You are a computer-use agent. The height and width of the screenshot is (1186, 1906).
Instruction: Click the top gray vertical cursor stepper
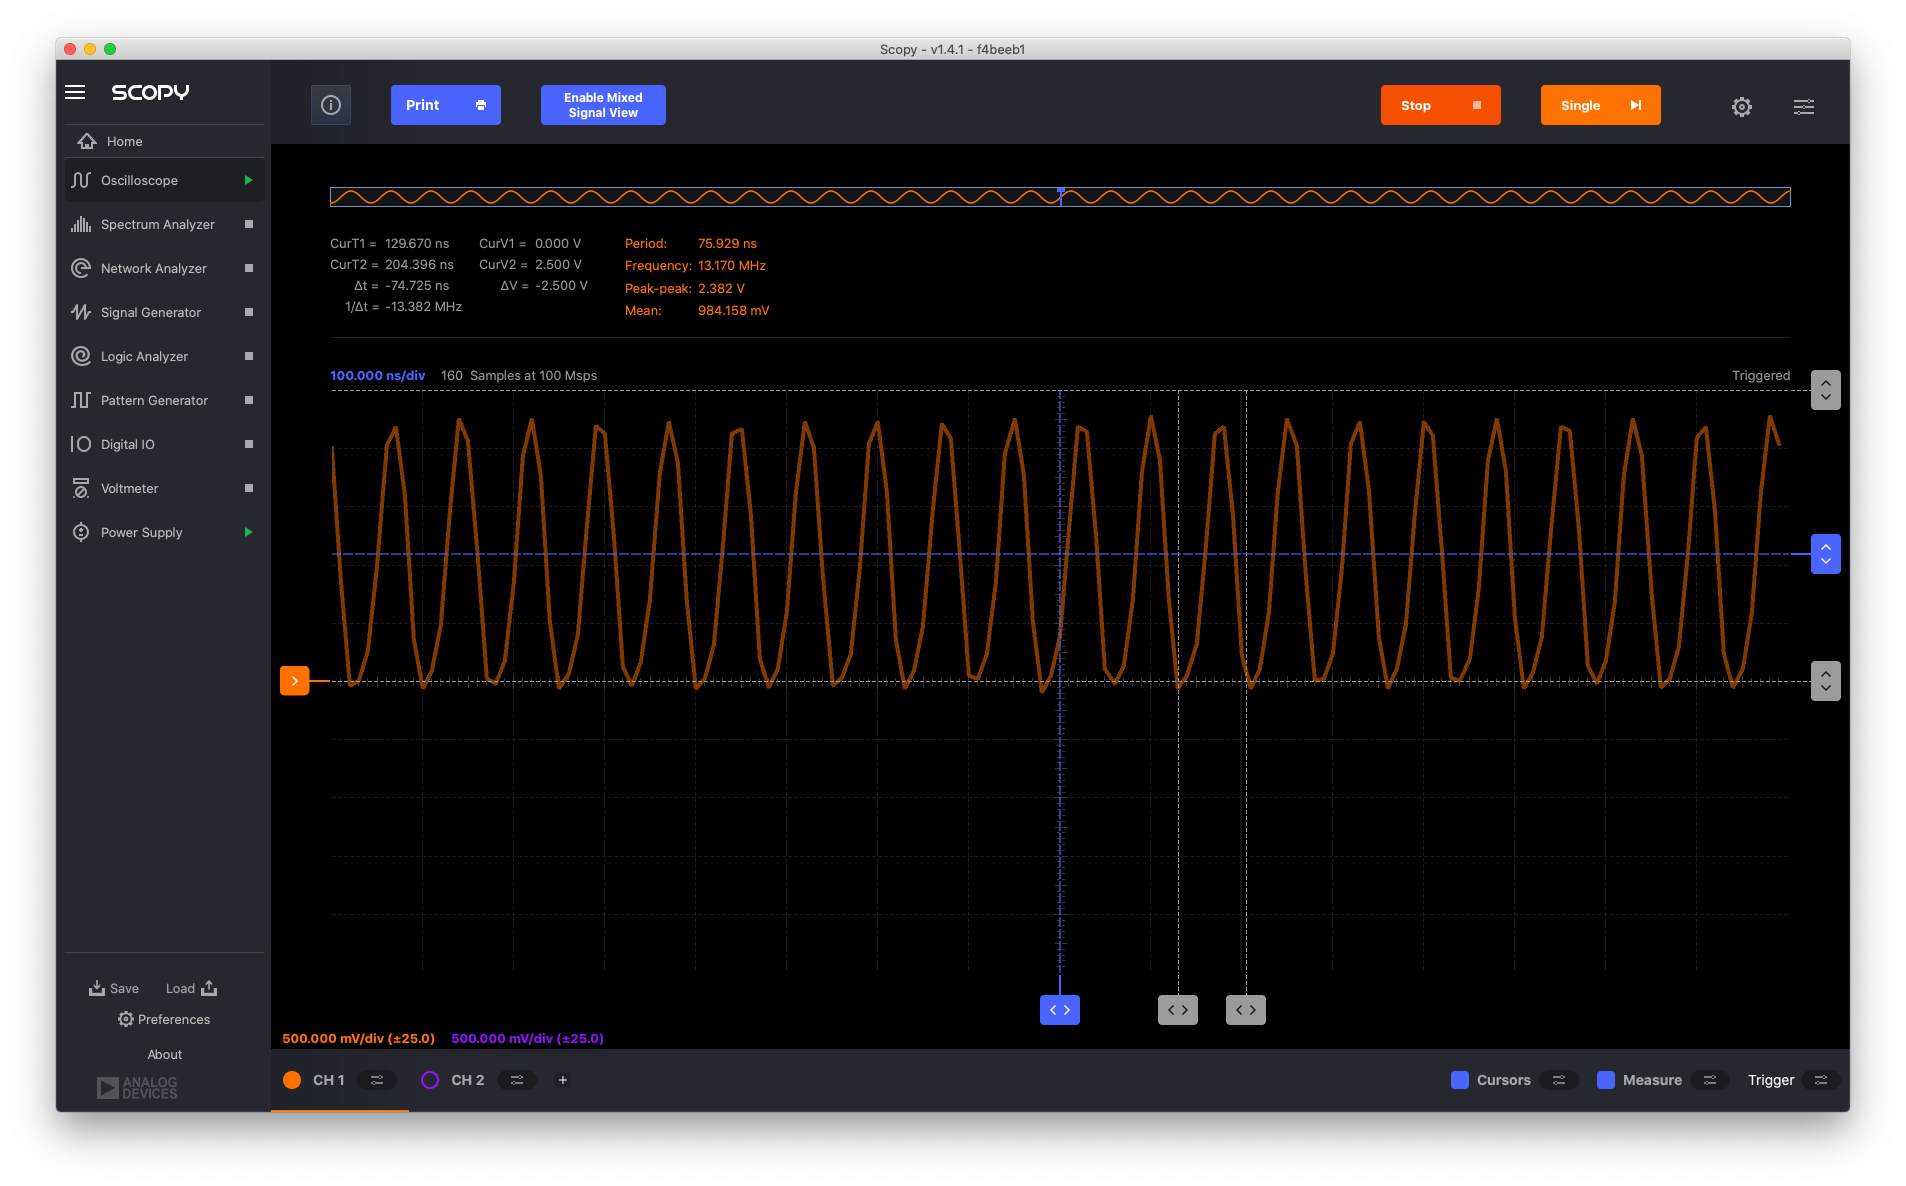pyautogui.click(x=1826, y=390)
